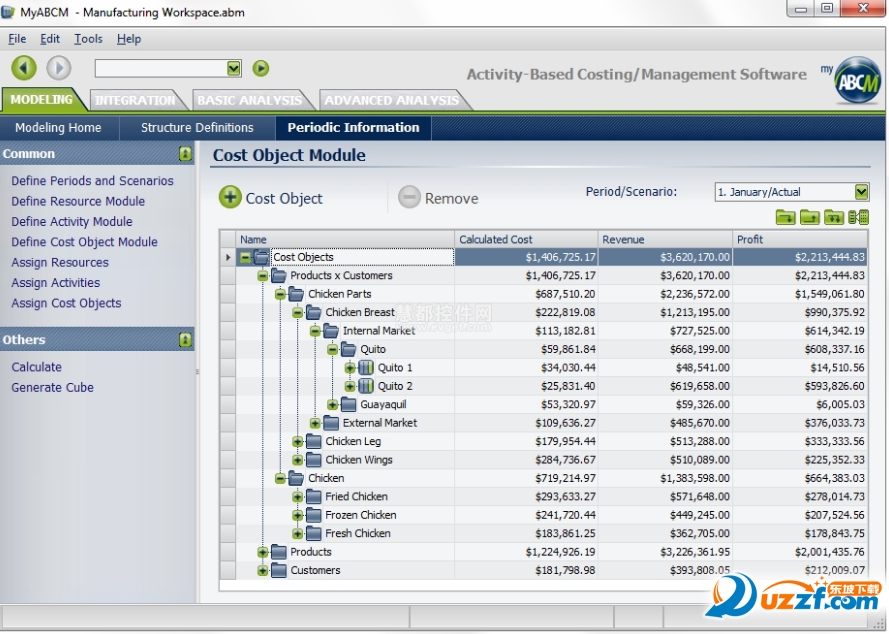
Task: Collapse the Internal Market node
Action: [x=315, y=331]
